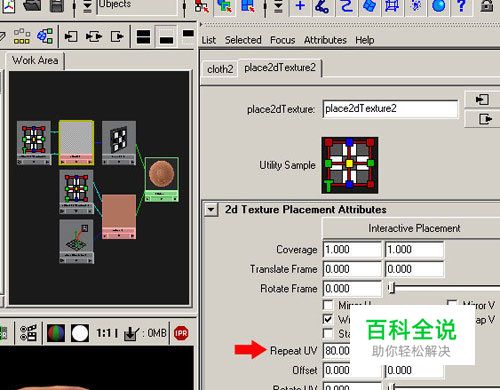Click the Rotate Frame value field
The width and height of the screenshot is (500, 390).
pyautogui.click(x=352, y=288)
